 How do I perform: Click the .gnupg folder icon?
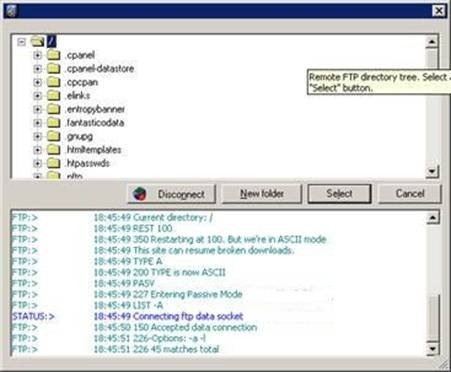pos(53,136)
